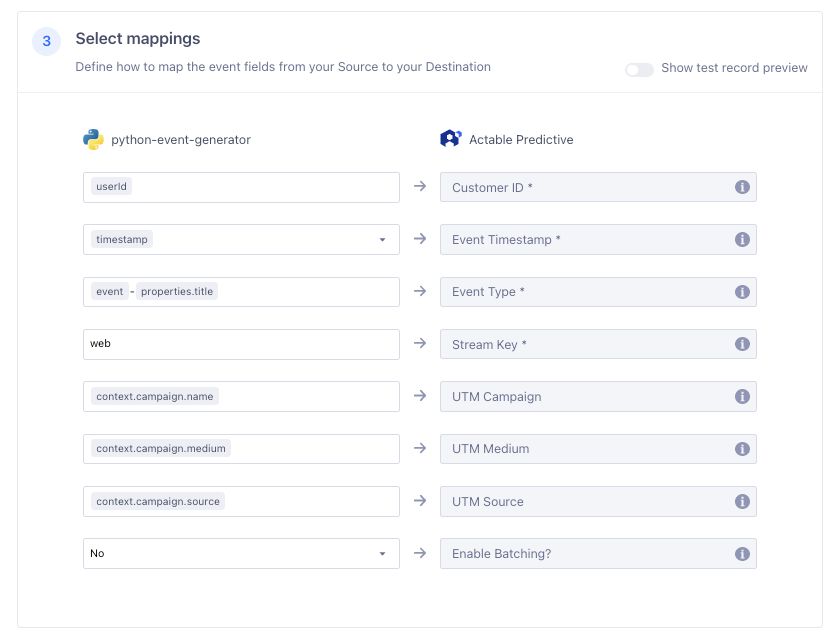
Task: Open the Stream Key info tooltip icon
Action: tap(742, 344)
